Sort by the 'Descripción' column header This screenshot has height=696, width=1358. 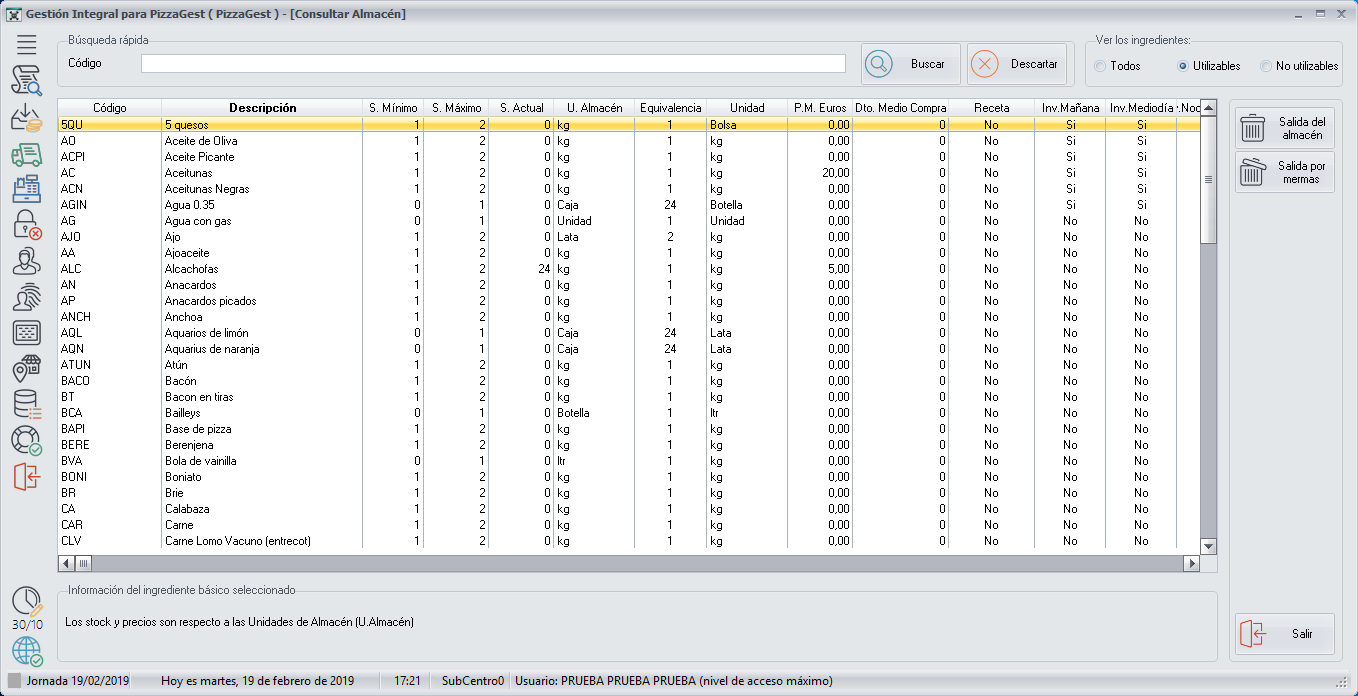(262, 108)
